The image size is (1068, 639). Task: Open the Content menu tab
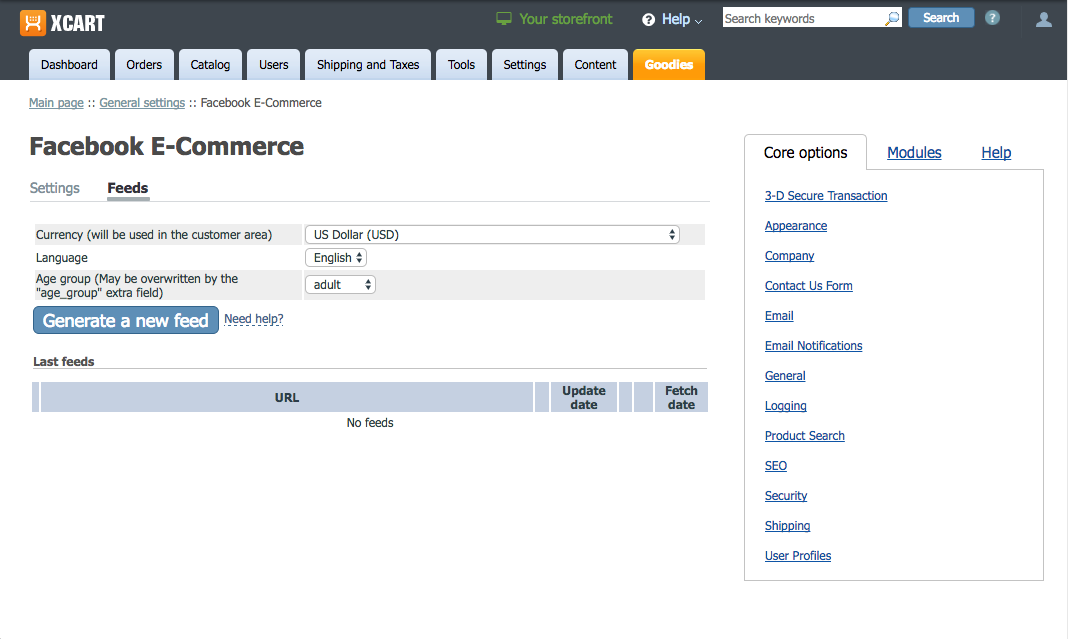point(595,65)
